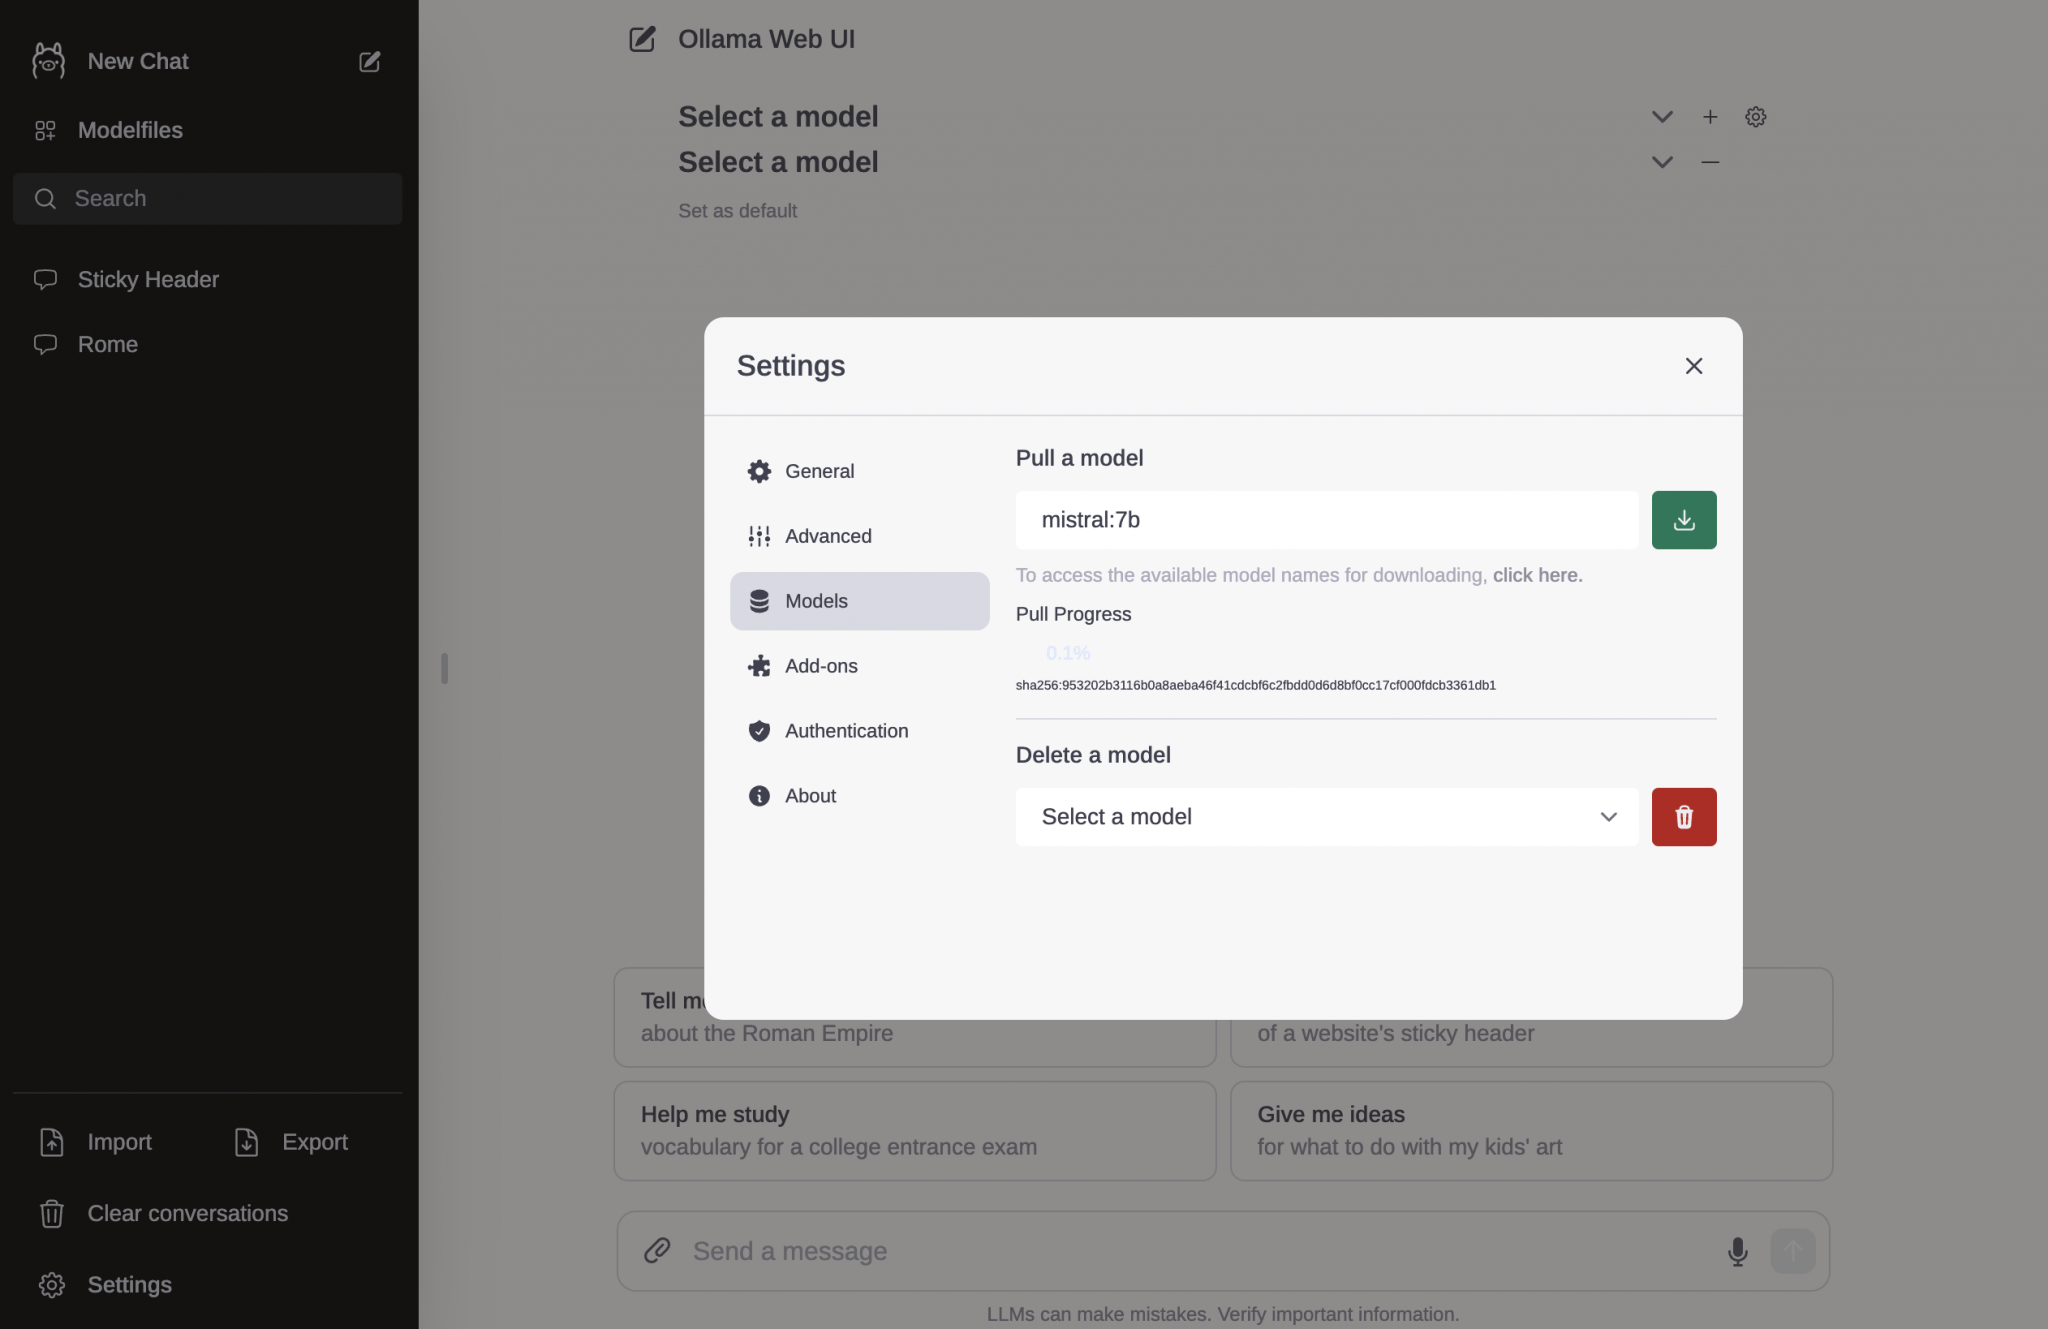2048x1329 pixels.
Task: Click the 'click here' link for model names
Action: point(1537,575)
